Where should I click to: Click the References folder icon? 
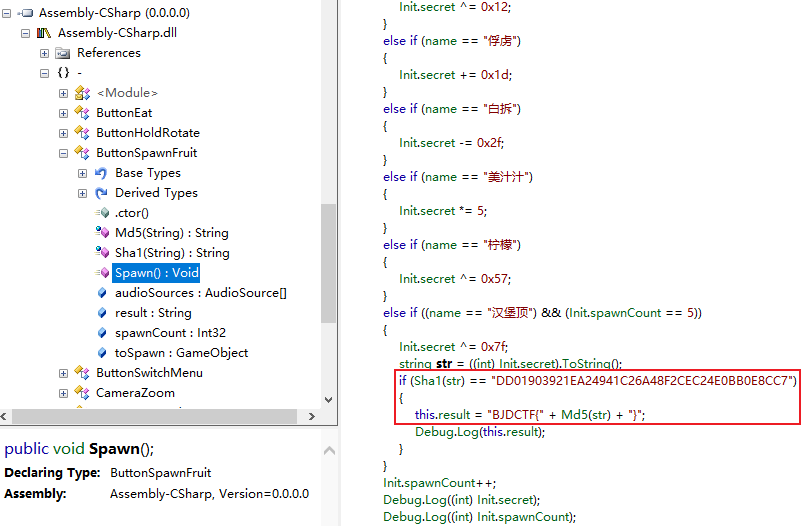(x=63, y=53)
